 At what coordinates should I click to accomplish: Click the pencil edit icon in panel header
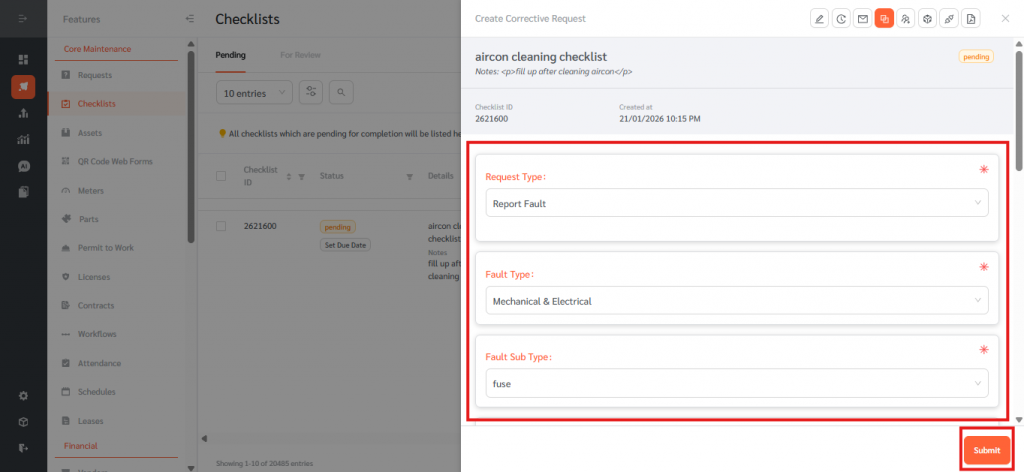coord(819,19)
